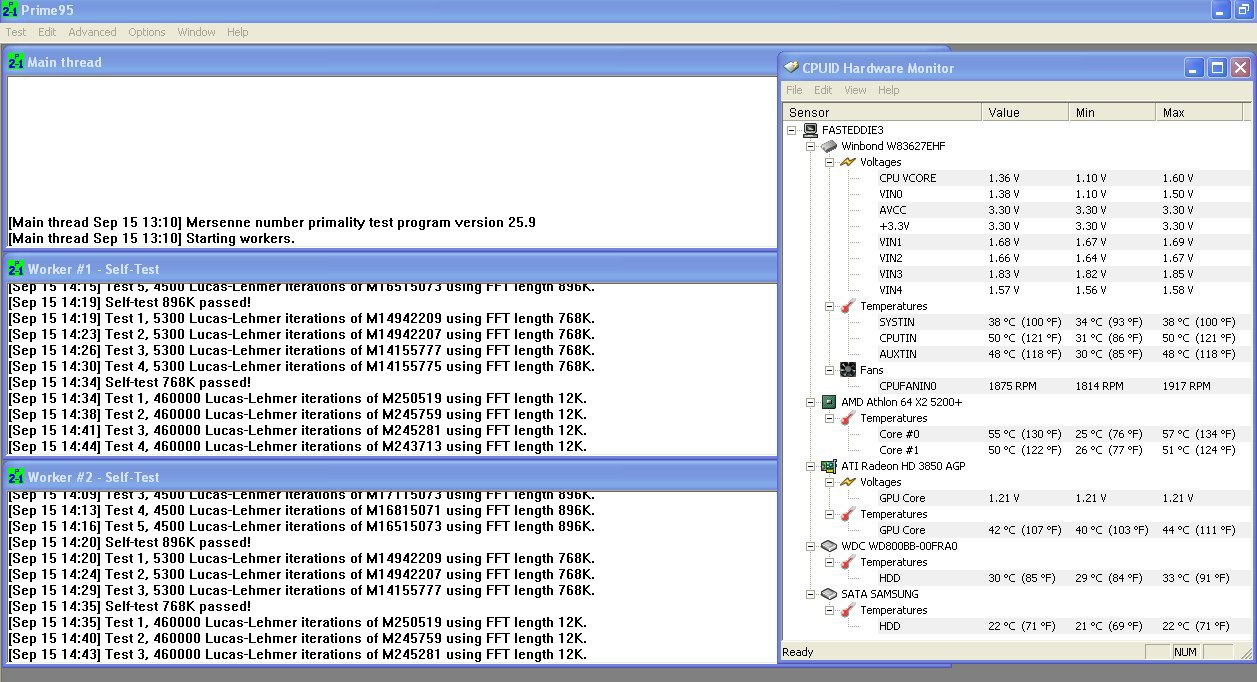Click the Worker #1 Self-Test window icon
Viewport: 1257px width, 682px height.
coord(15,269)
